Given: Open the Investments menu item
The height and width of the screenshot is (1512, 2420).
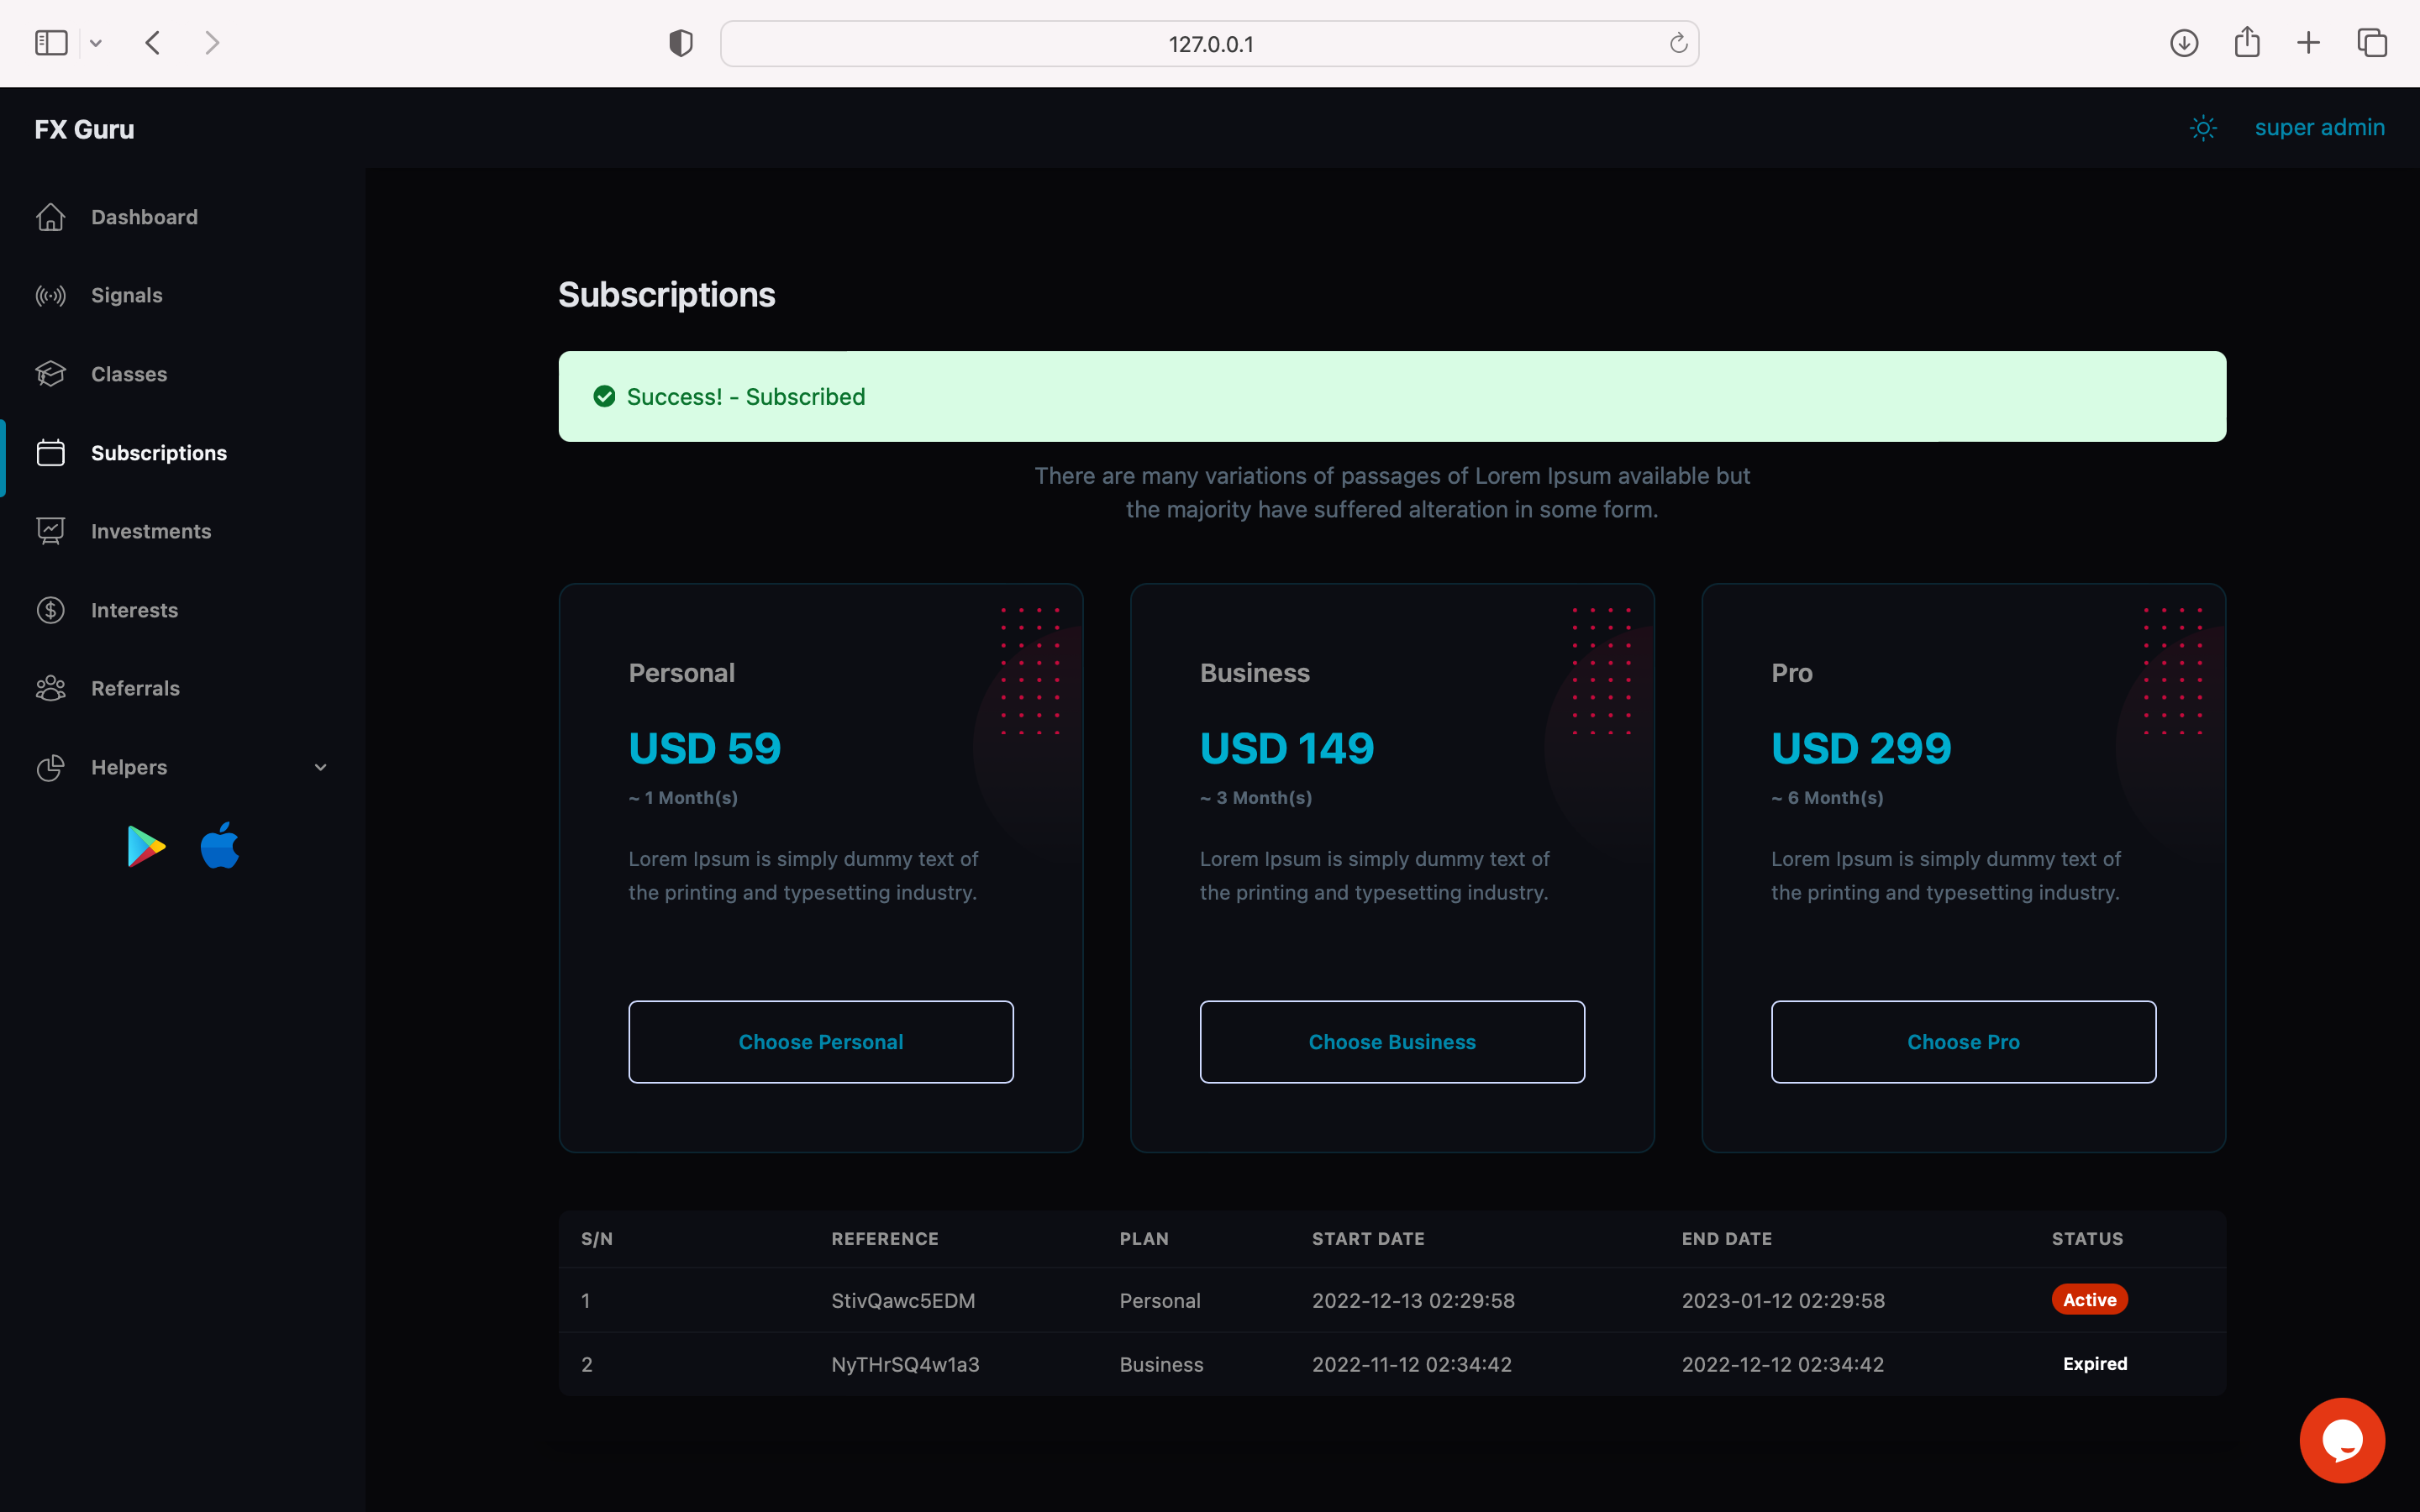Looking at the screenshot, I should tap(151, 531).
